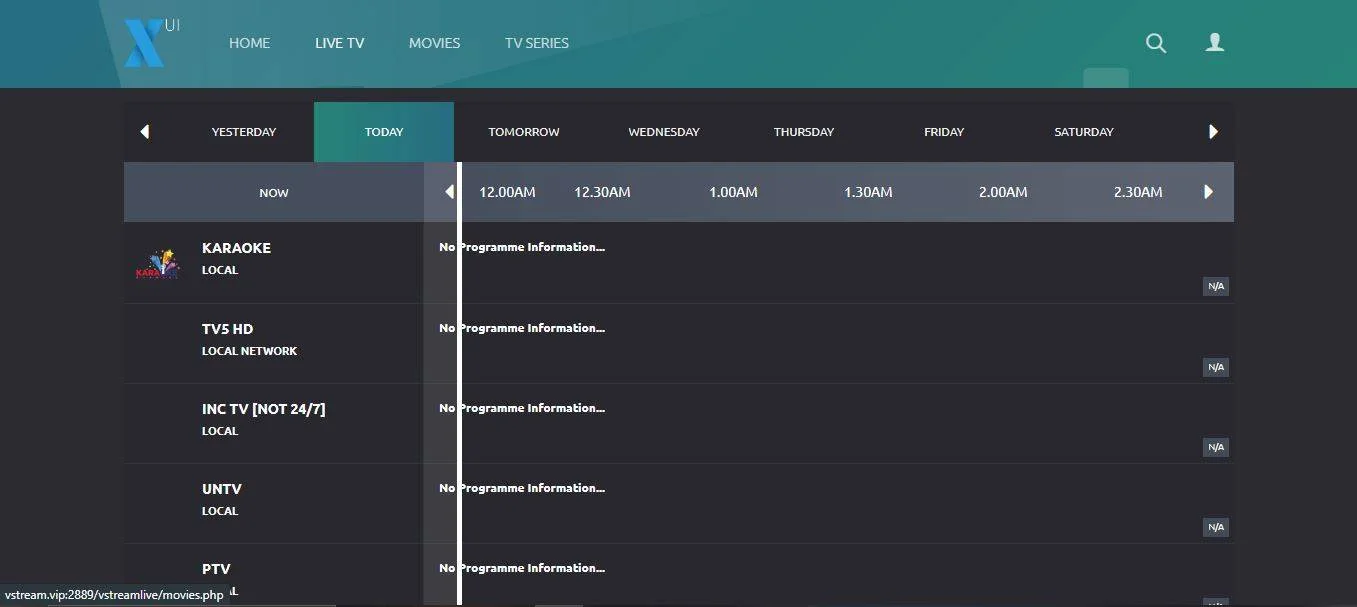Click KARAOKE's No Programme Information entry

point(522,247)
